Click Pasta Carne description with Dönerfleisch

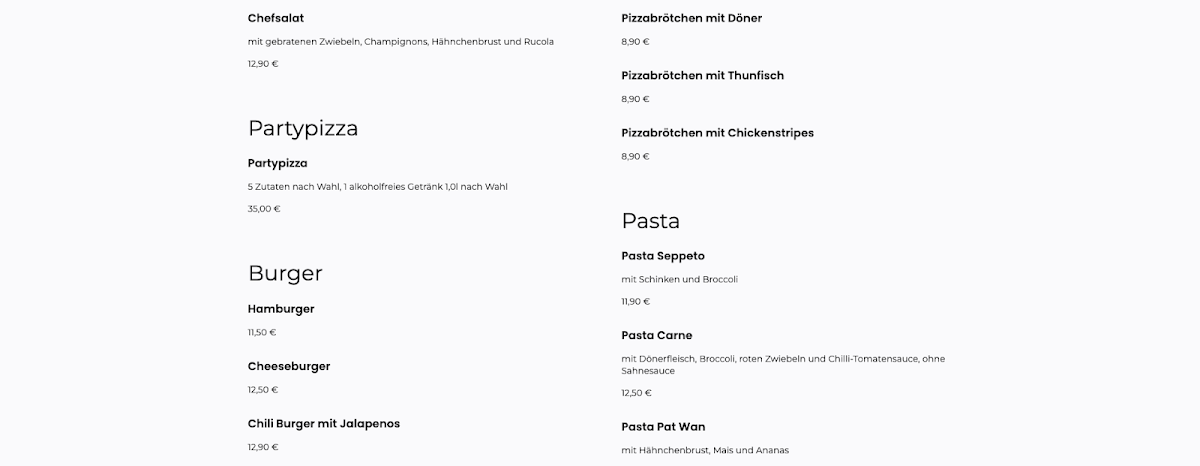[783, 365]
